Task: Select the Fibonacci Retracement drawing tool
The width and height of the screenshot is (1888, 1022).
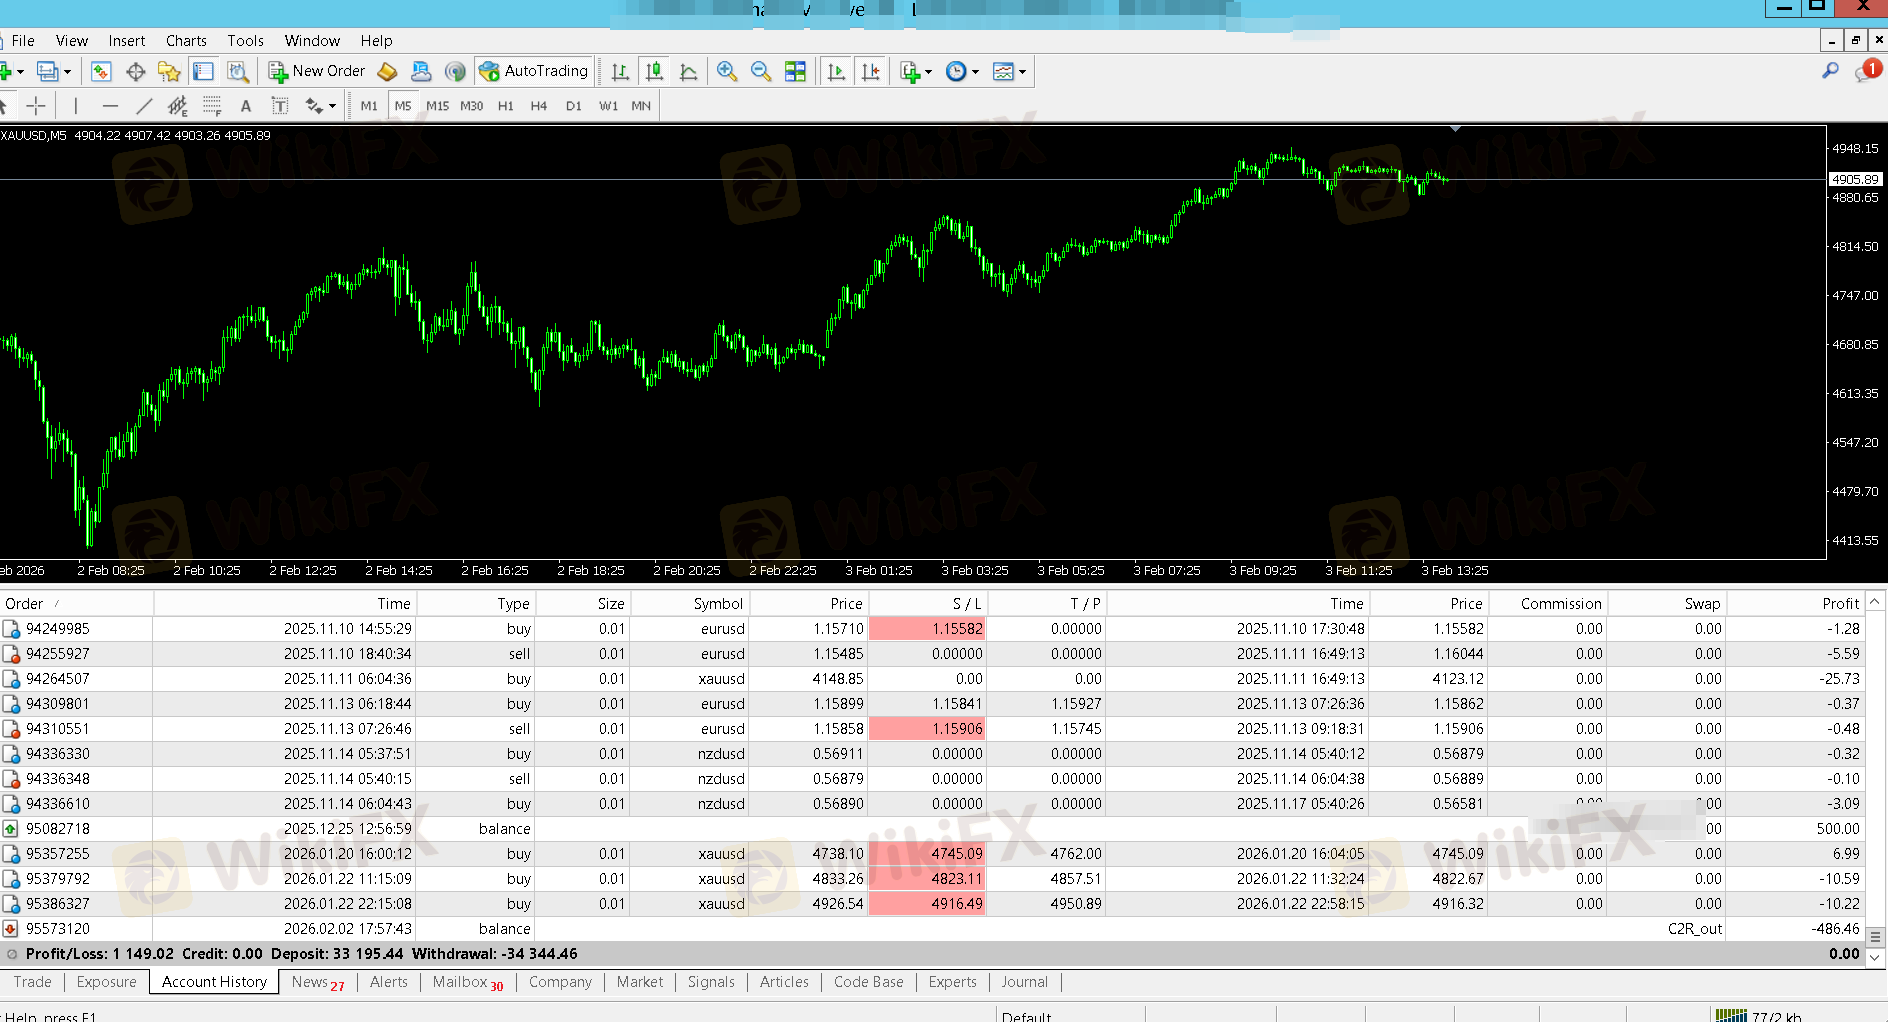Action: tap(212, 106)
